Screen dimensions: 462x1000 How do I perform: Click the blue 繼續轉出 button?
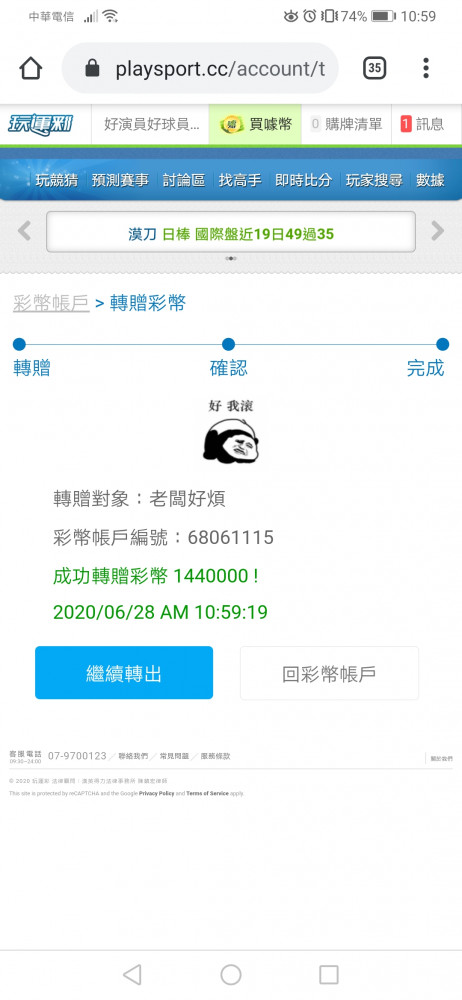pyautogui.click(x=124, y=673)
